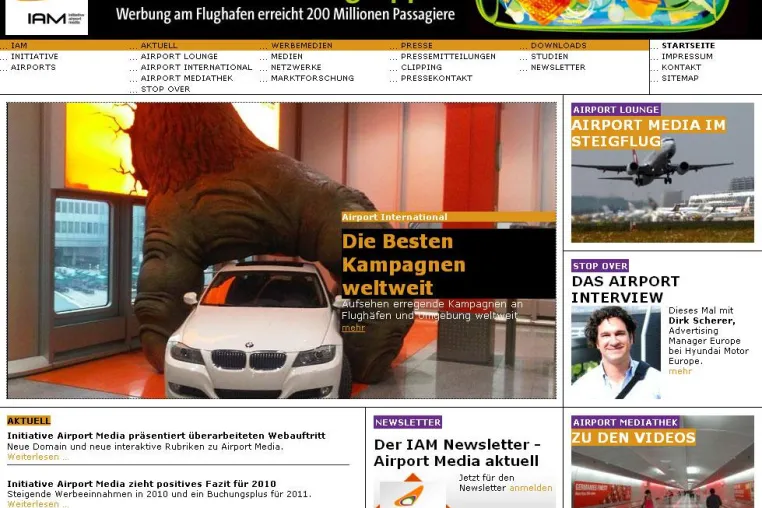Open Pressemitteilungen link
This screenshot has height=508, width=762.
click(x=448, y=56)
